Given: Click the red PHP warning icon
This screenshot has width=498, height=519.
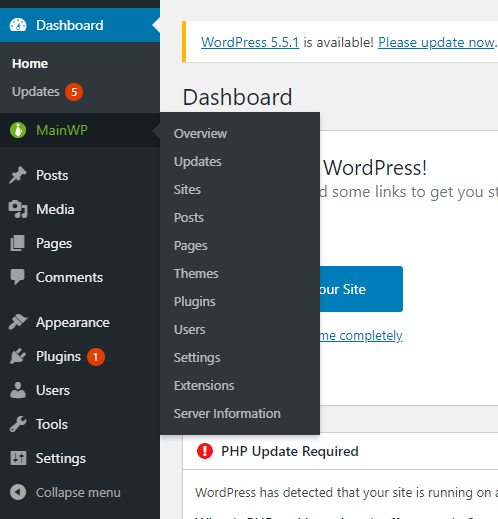Looking at the screenshot, I should click(205, 451).
